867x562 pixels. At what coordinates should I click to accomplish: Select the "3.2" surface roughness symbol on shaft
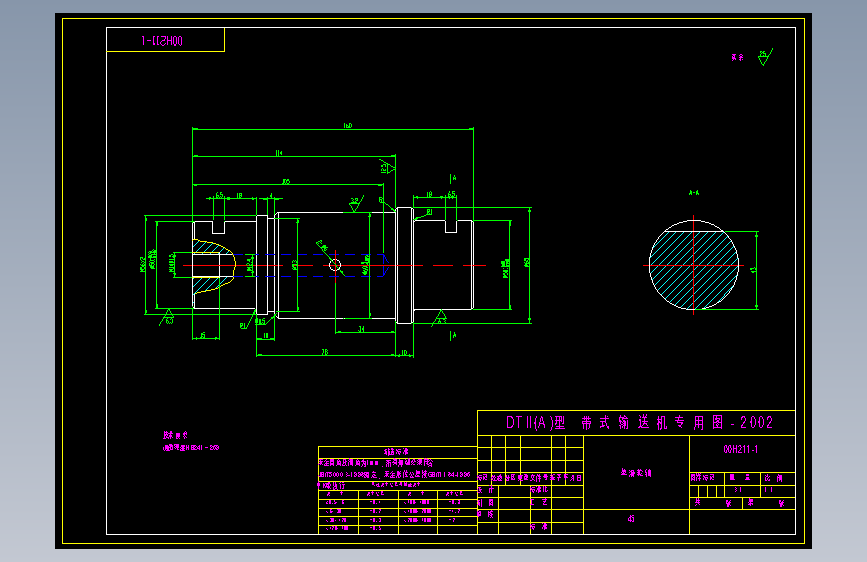pyautogui.click(x=356, y=203)
